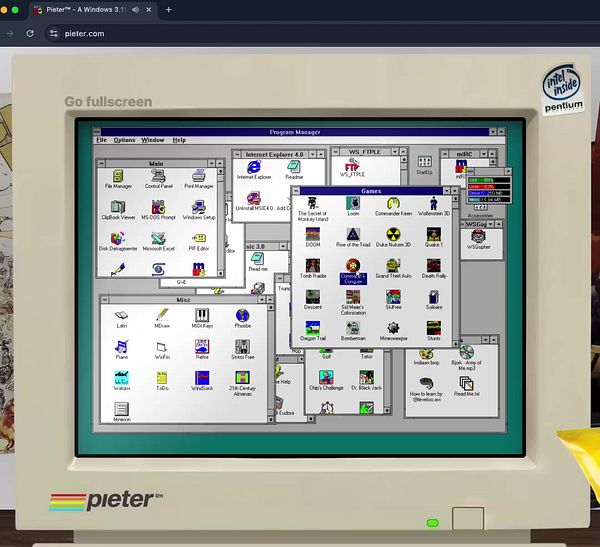This screenshot has width=600, height=547.
Task: Select the Descent game icon
Action: point(313,300)
